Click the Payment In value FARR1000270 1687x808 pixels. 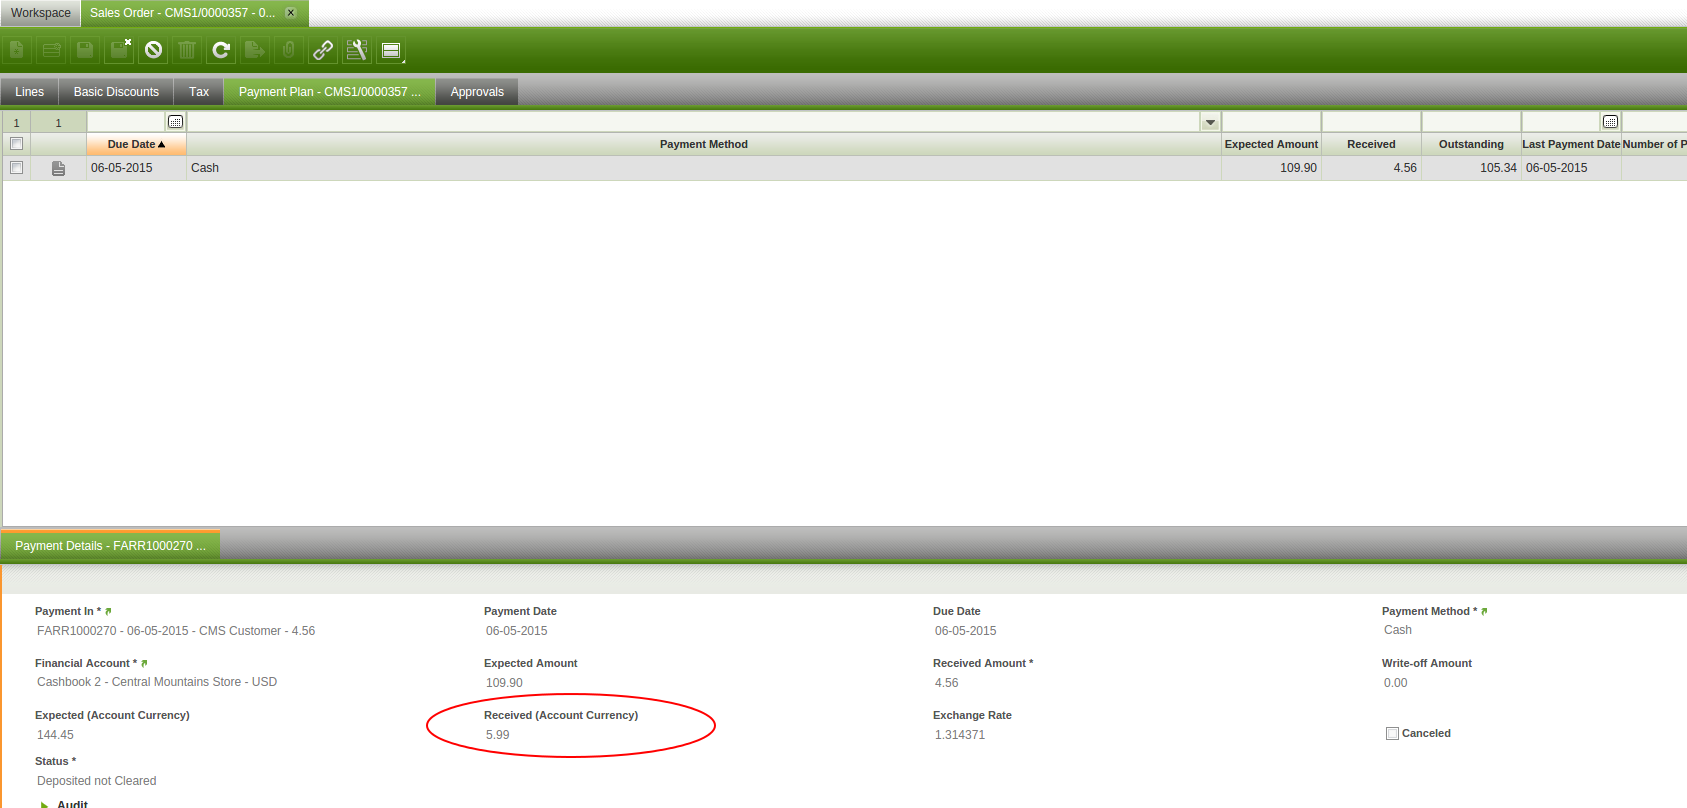pyautogui.click(x=176, y=631)
